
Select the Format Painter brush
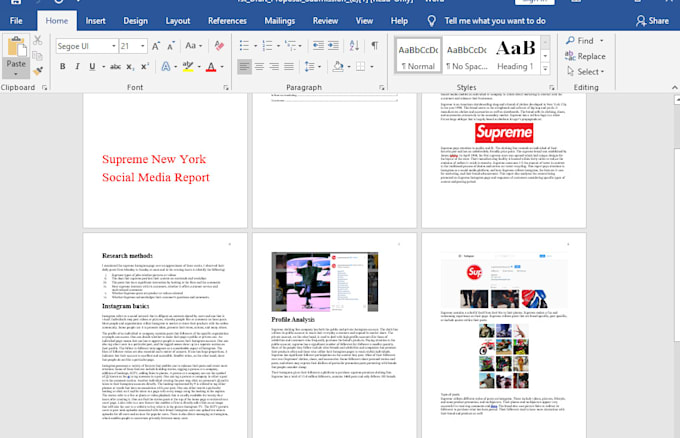[38, 71]
